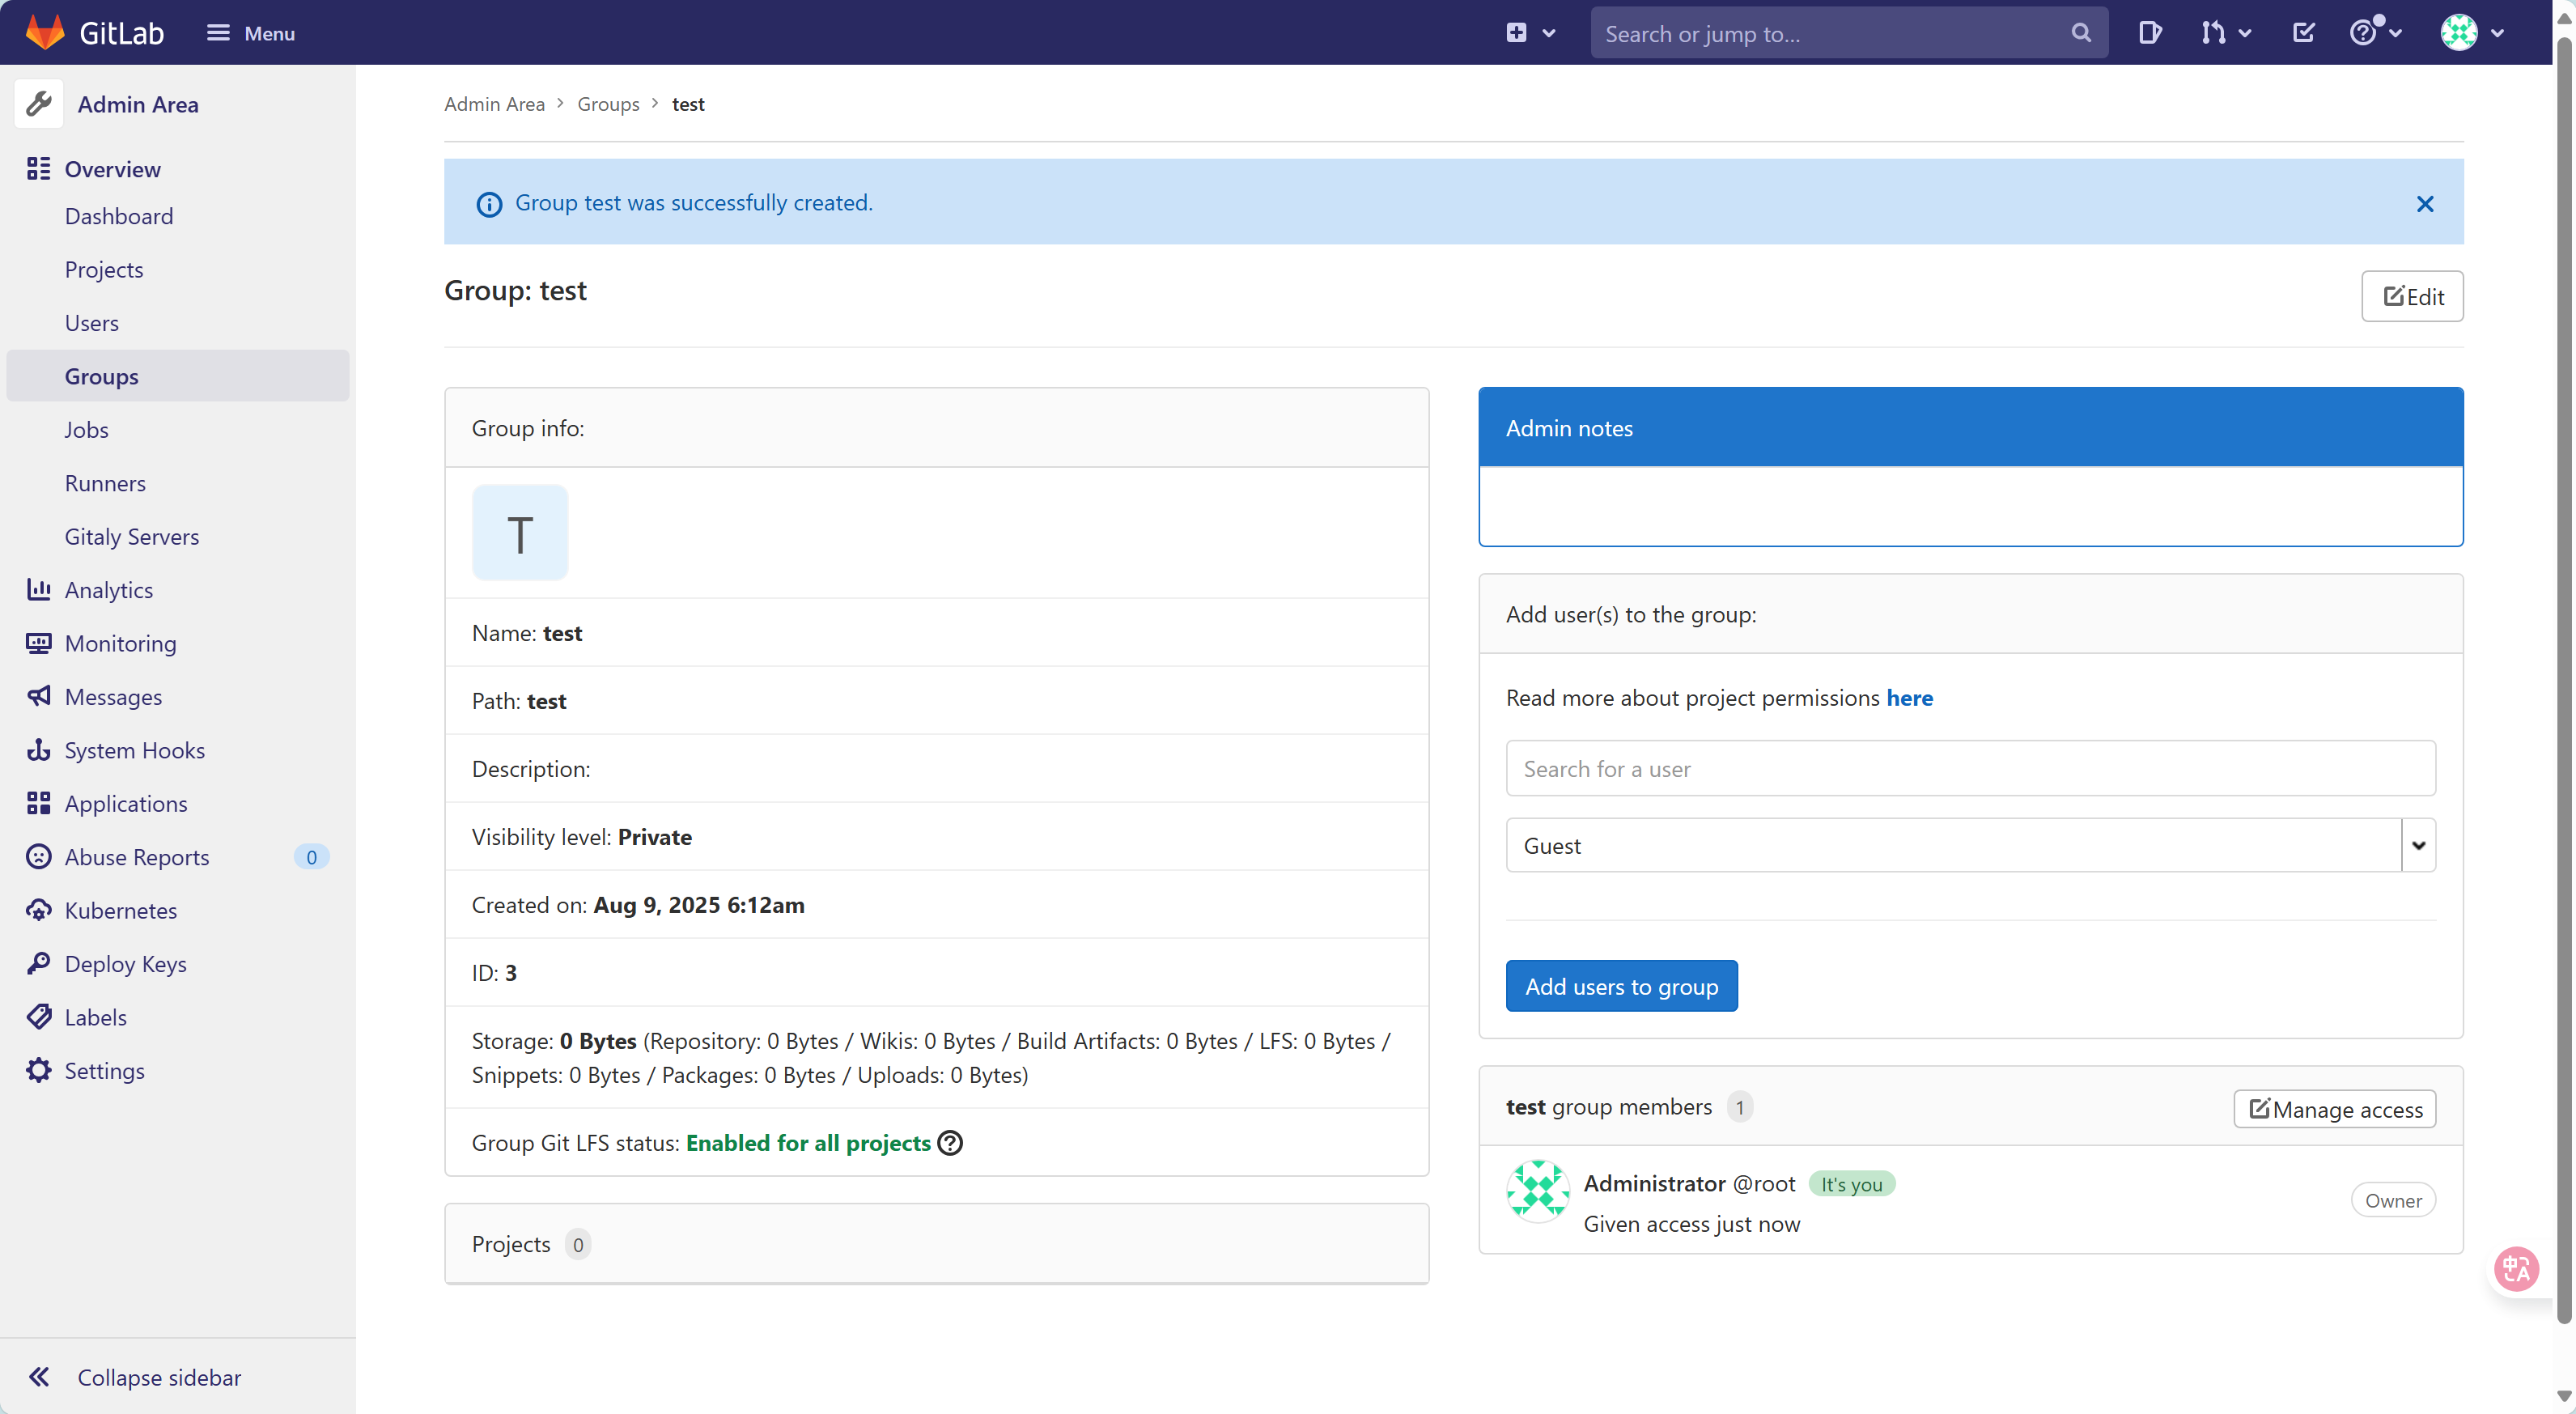This screenshot has height=1414, width=2576.
Task: Go to Dashboard in sidebar
Action: coord(119,216)
